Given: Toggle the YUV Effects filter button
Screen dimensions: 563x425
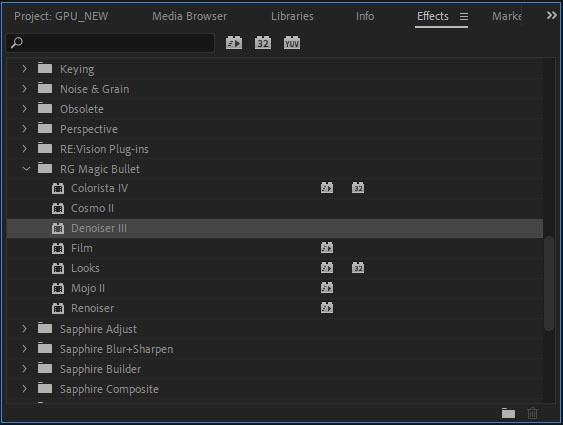Looking at the screenshot, I should tap(292, 43).
